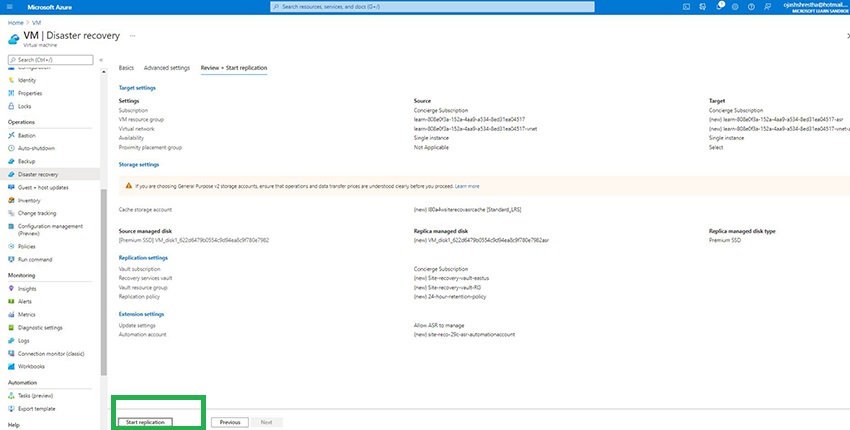Open Inventory icon in sidebar
850x430 pixels.
(12, 200)
